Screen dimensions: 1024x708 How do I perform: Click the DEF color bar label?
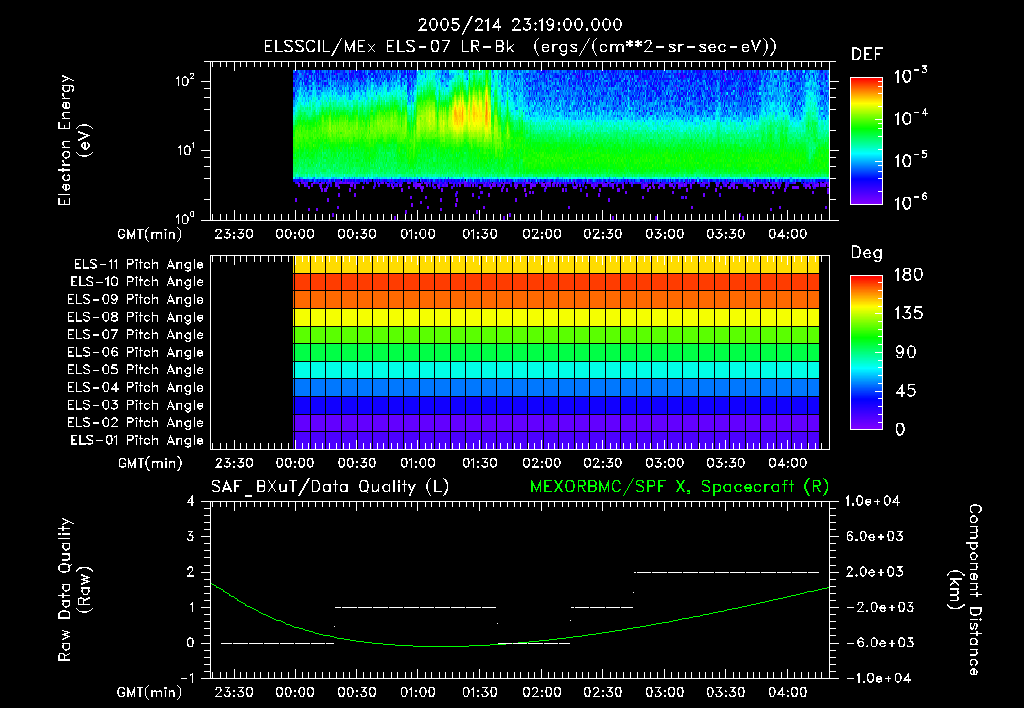tap(867, 55)
